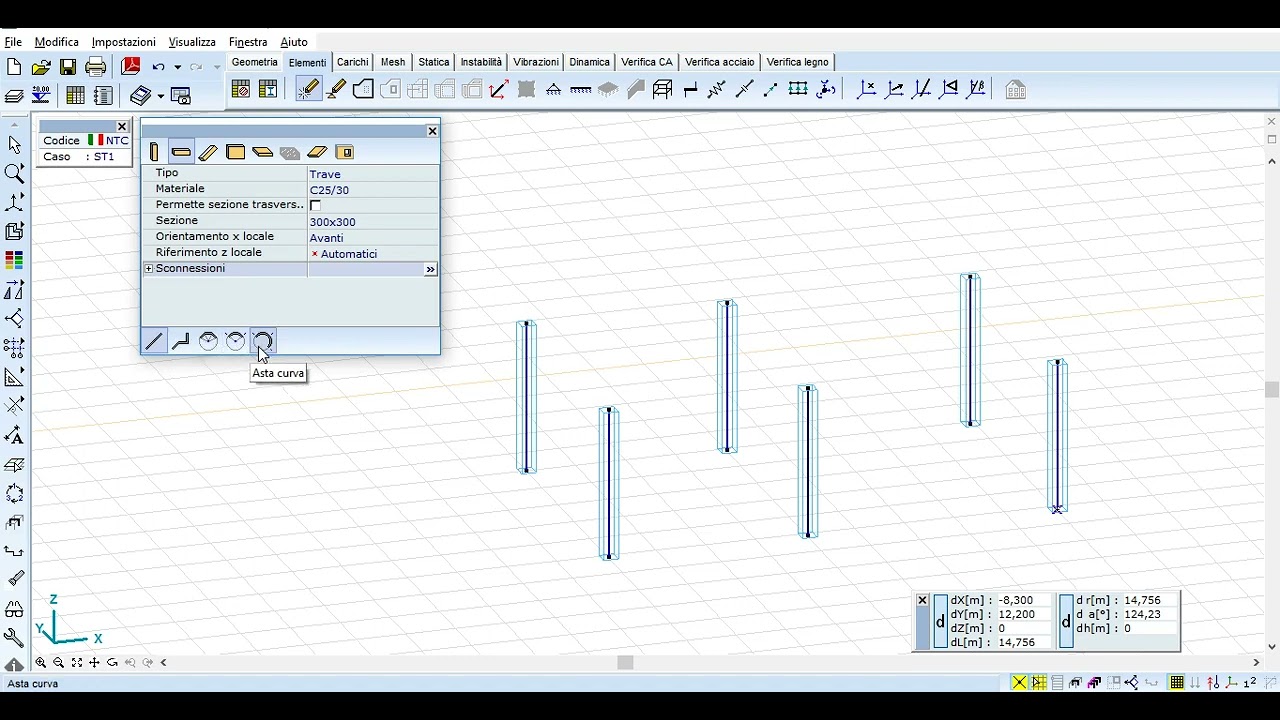Open an existing file with folder icon

pyautogui.click(x=41, y=67)
